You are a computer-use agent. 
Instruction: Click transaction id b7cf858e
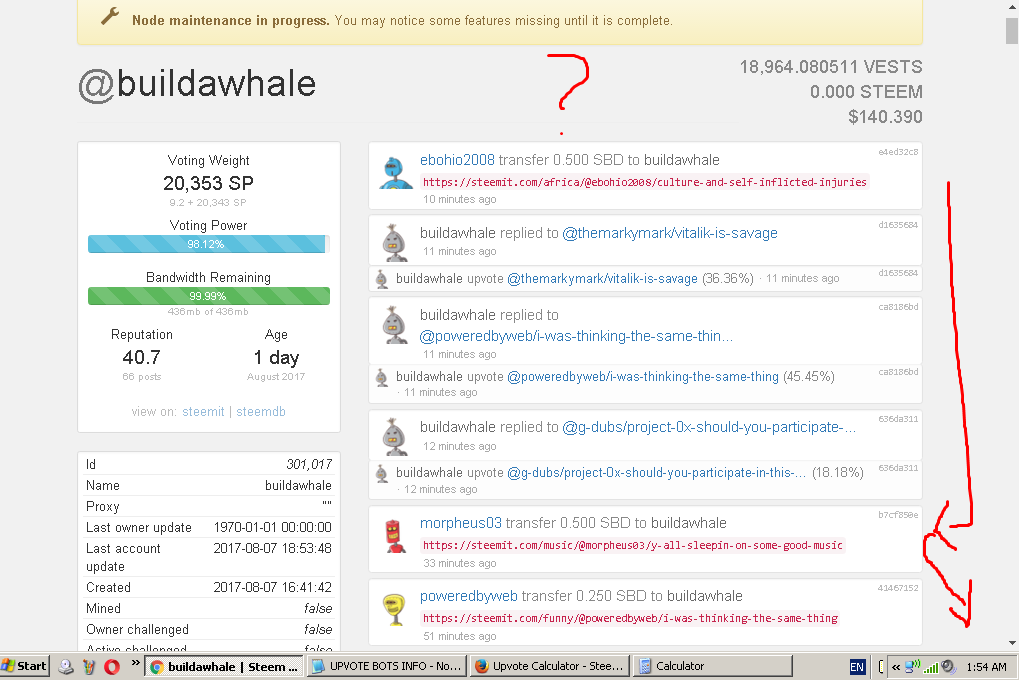pos(898,515)
